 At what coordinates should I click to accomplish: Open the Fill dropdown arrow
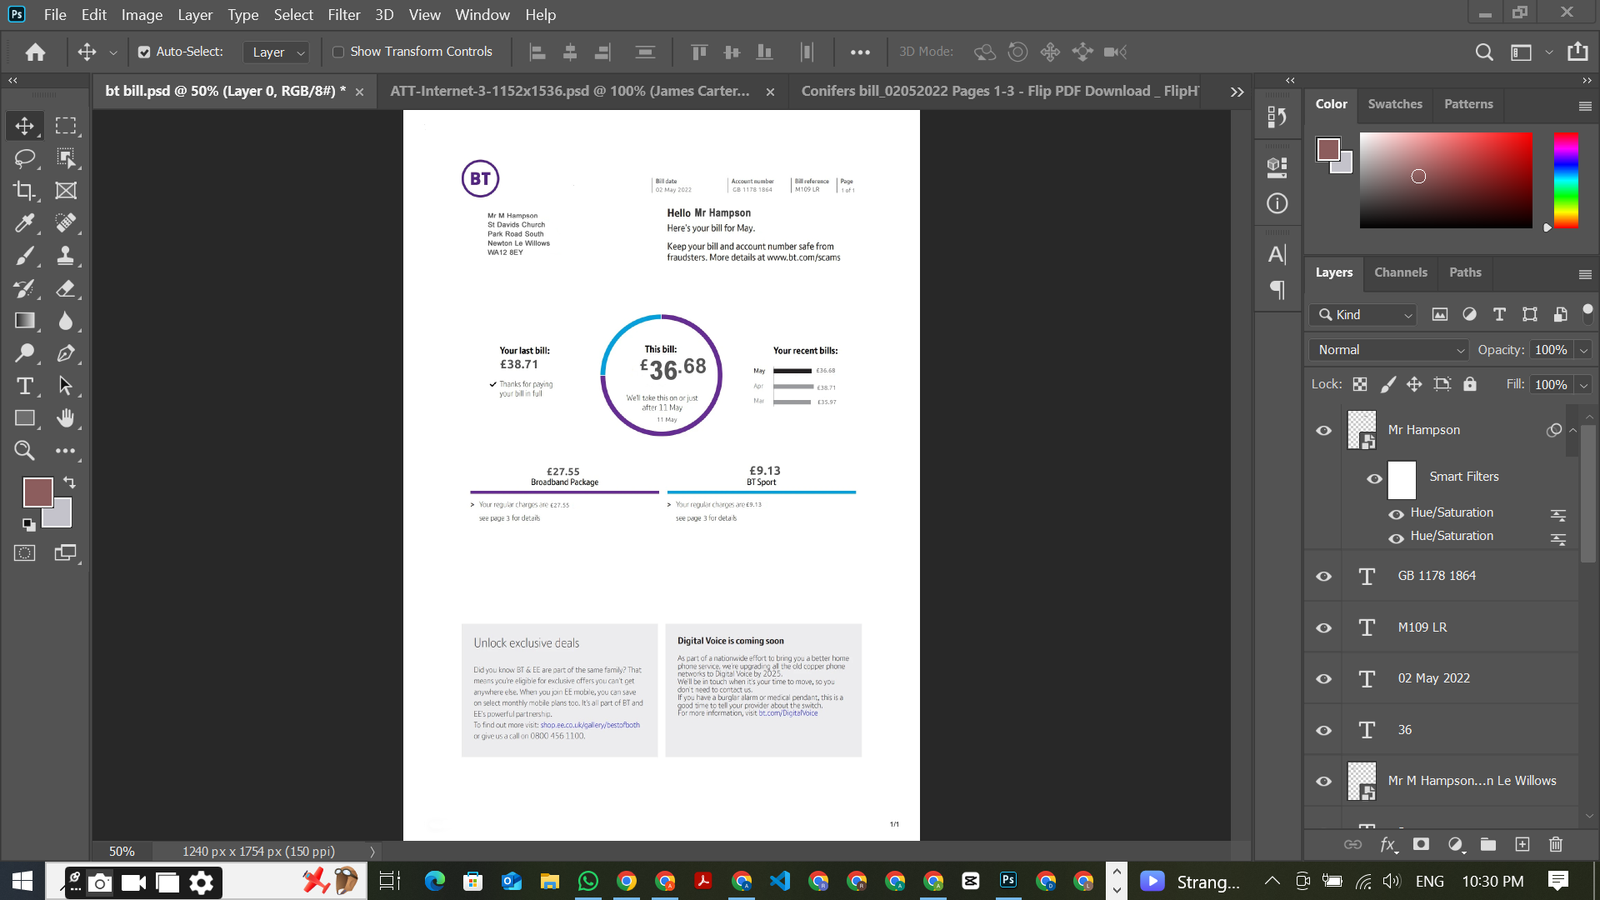click(x=1584, y=385)
